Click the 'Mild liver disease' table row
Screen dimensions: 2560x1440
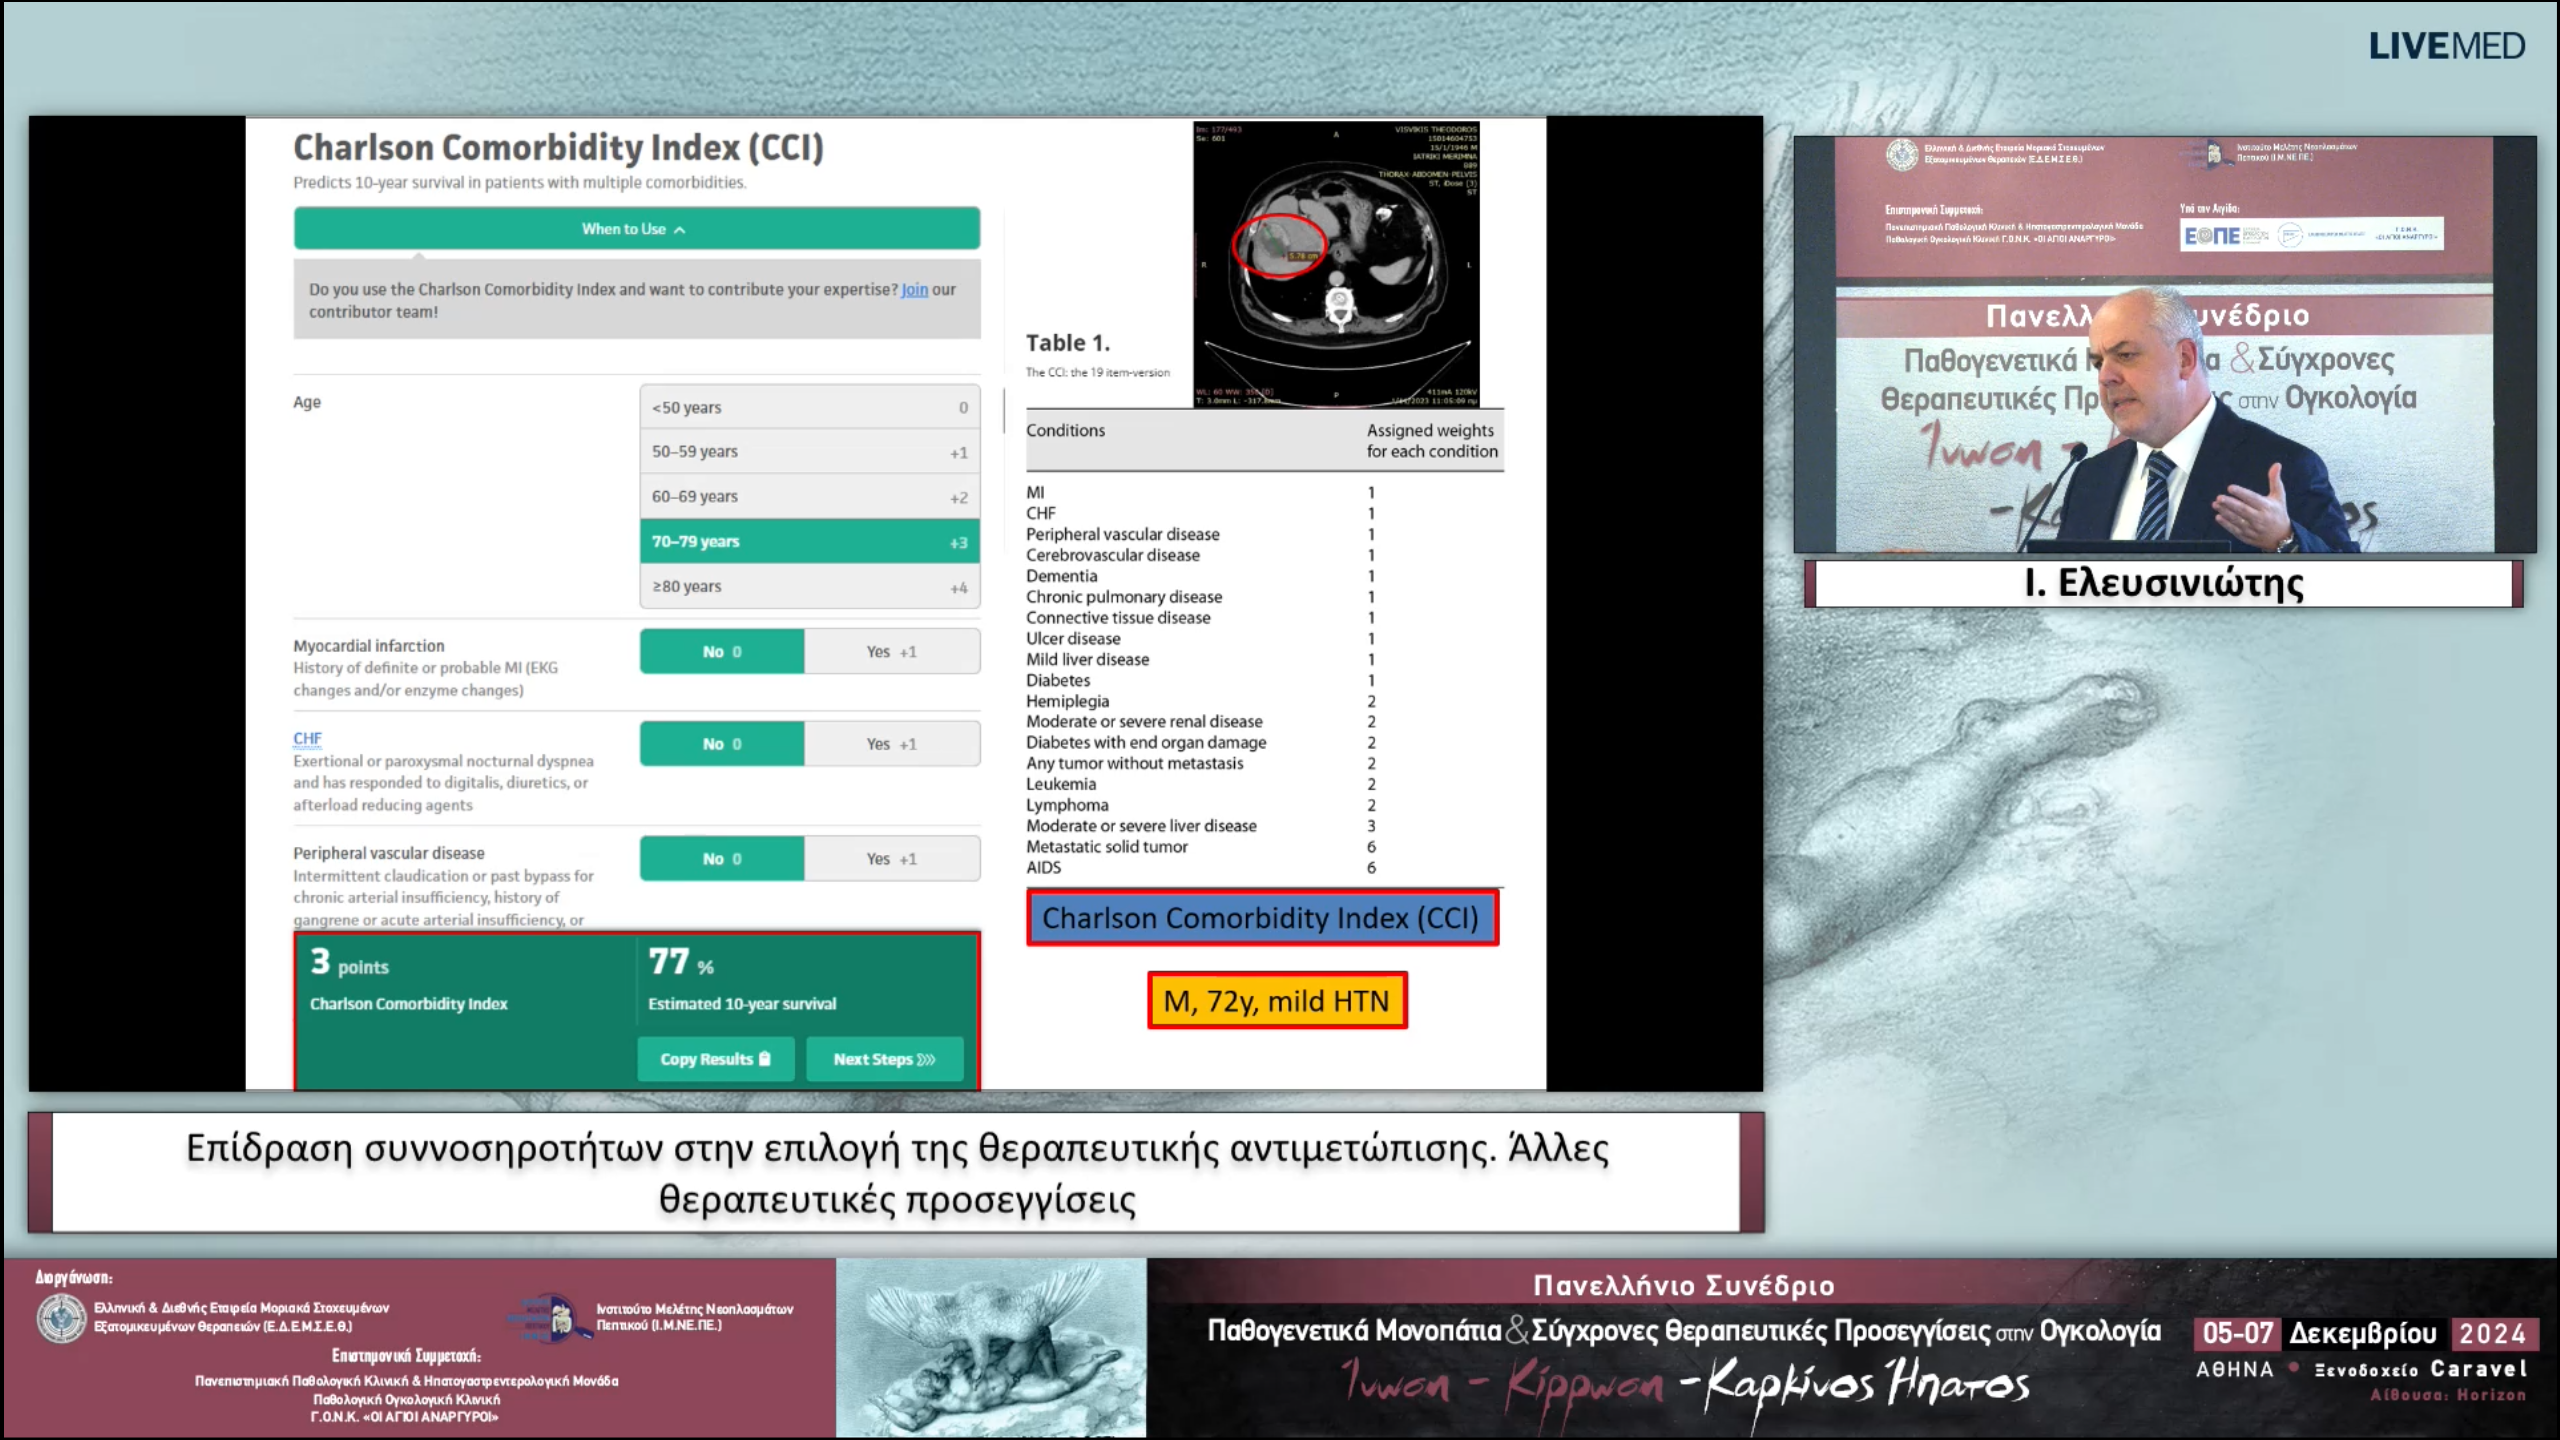[x=1203, y=660]
